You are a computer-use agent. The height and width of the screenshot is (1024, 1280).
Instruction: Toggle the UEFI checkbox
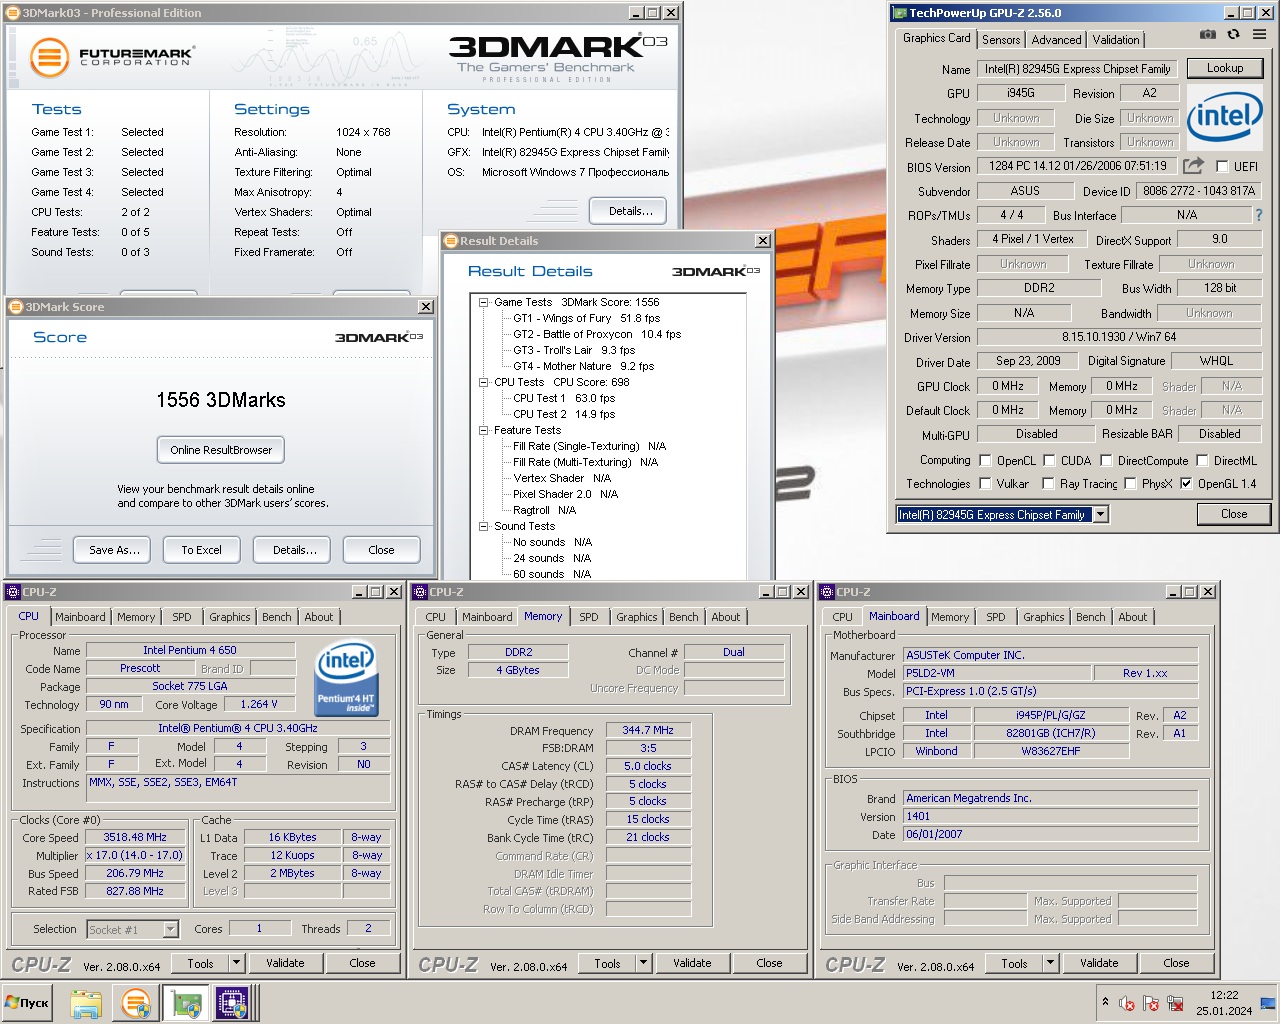click(x=1222, y=167)
